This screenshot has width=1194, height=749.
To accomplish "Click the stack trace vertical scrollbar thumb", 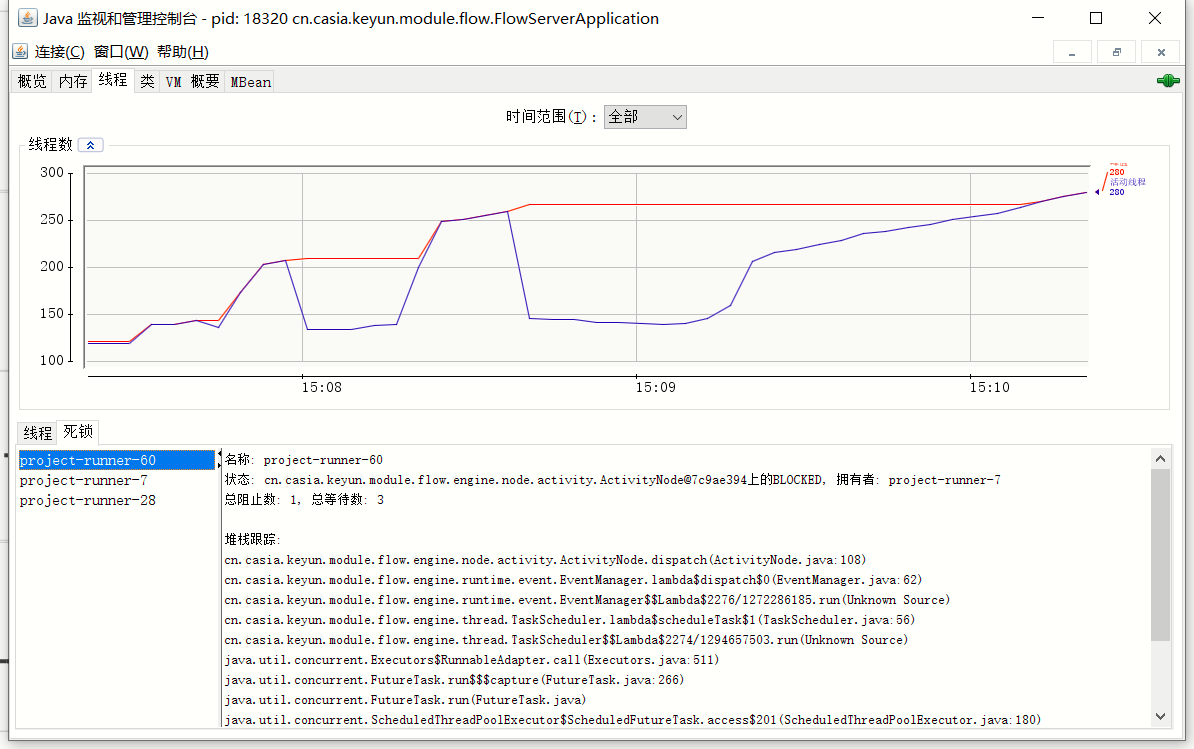I will point(1160,555).
